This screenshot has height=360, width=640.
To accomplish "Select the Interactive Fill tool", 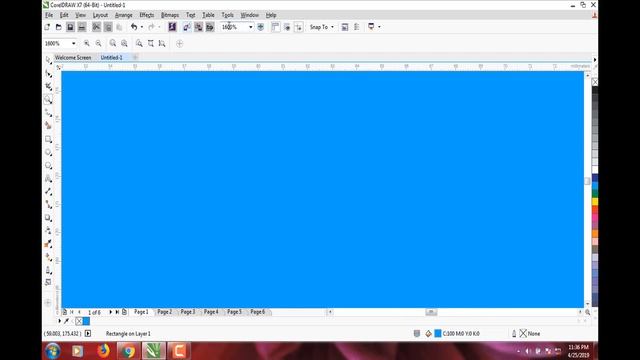I will coord(48,257).
